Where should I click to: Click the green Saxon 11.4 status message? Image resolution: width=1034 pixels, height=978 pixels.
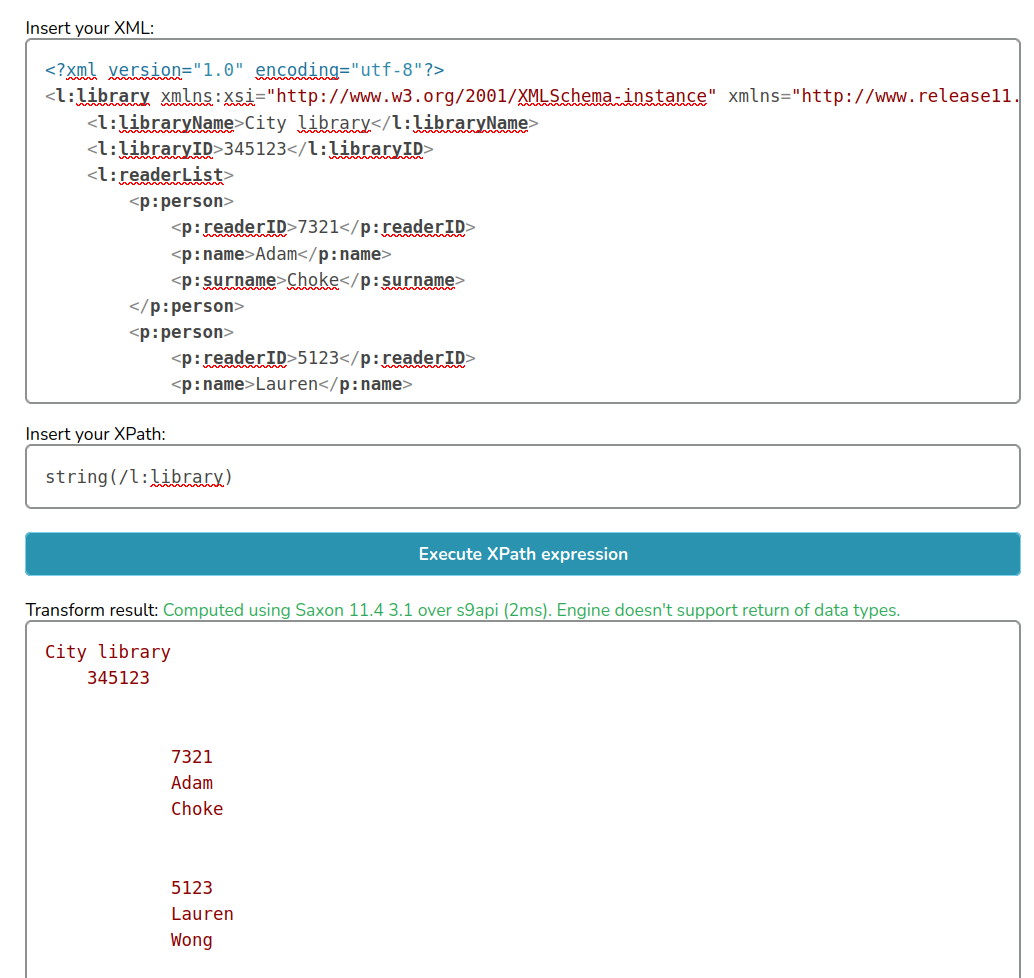(x=531, y=610)
